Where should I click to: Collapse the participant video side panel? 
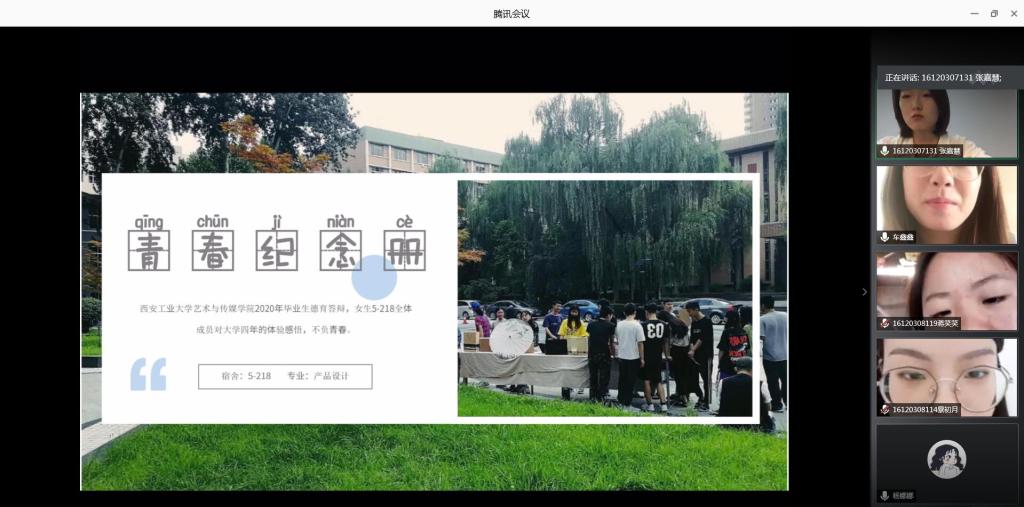tap(865, 292)
